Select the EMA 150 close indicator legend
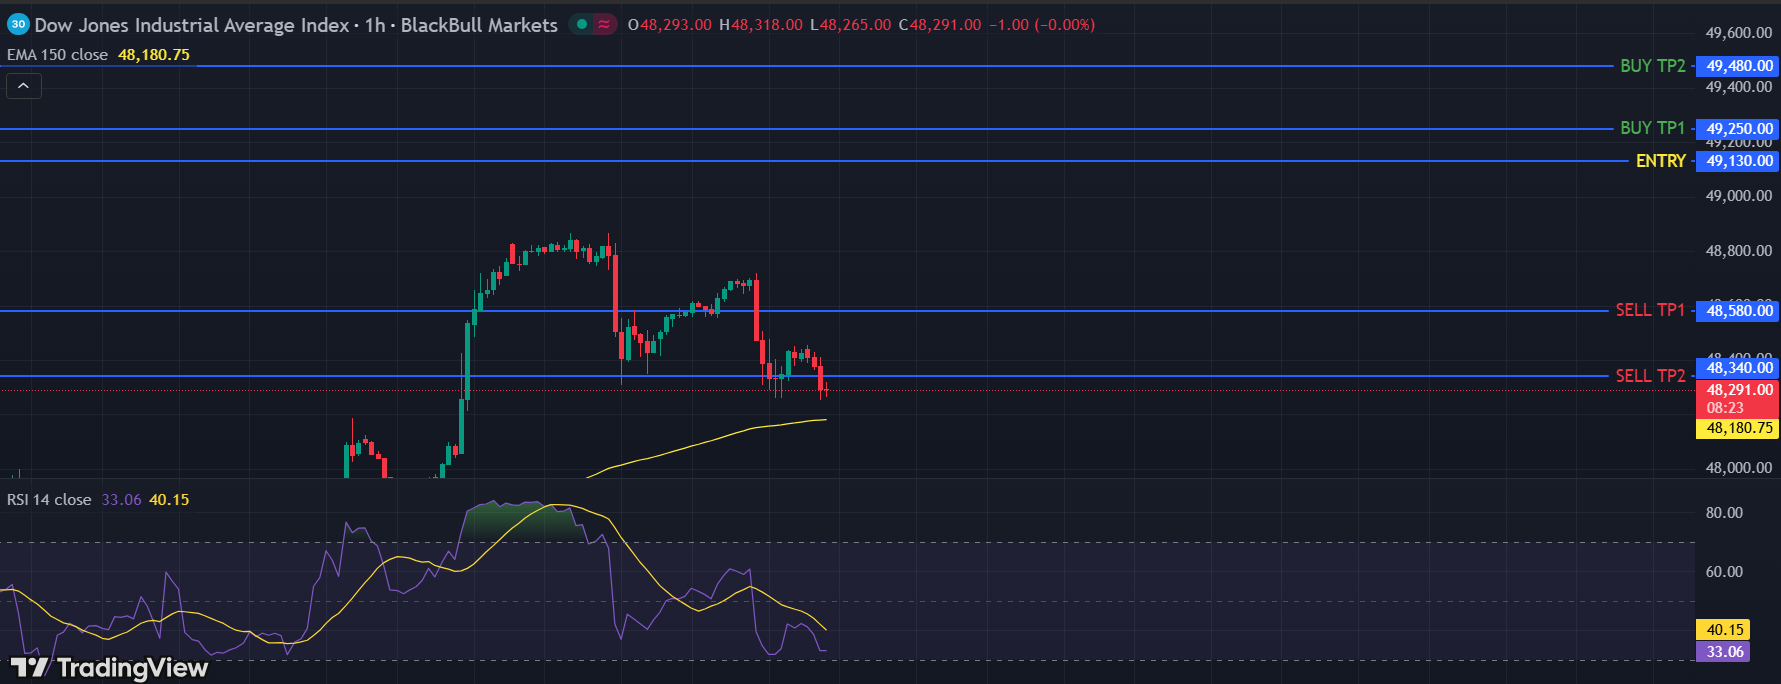This screenshot has height=684, width=1781. pyautogui.click(x=57, y=55)
